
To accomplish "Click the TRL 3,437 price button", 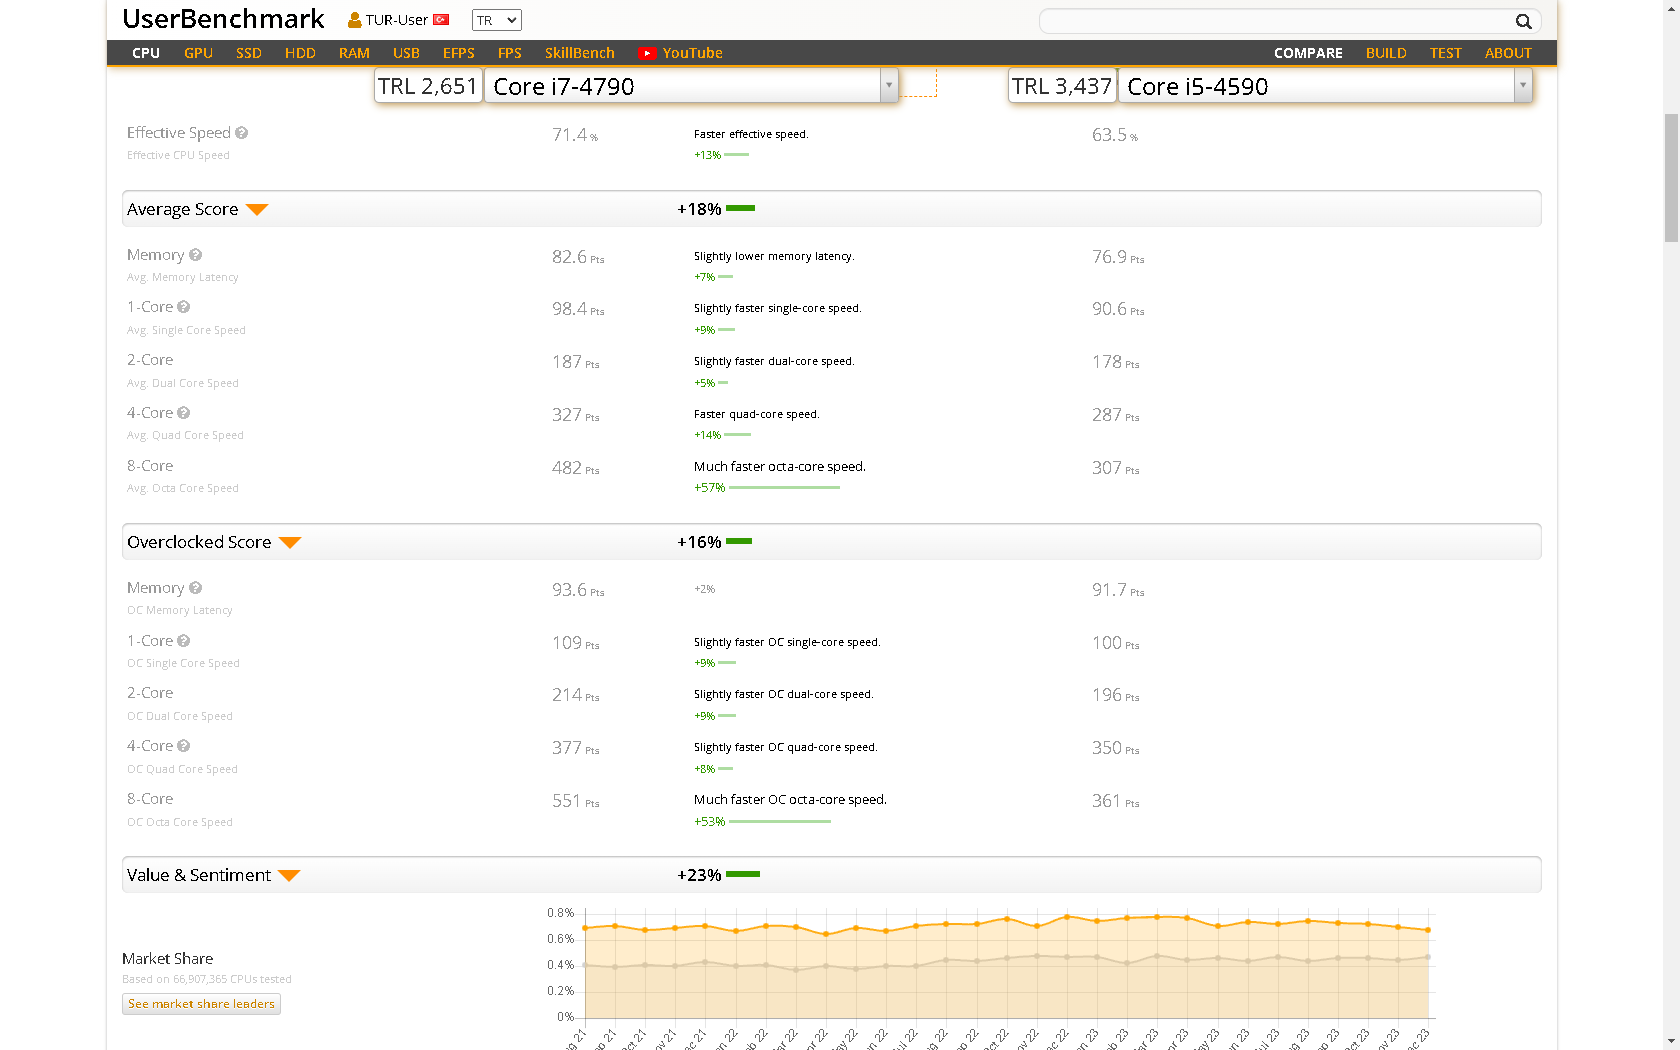I will pyautogui.click(x=1062, y=86).
